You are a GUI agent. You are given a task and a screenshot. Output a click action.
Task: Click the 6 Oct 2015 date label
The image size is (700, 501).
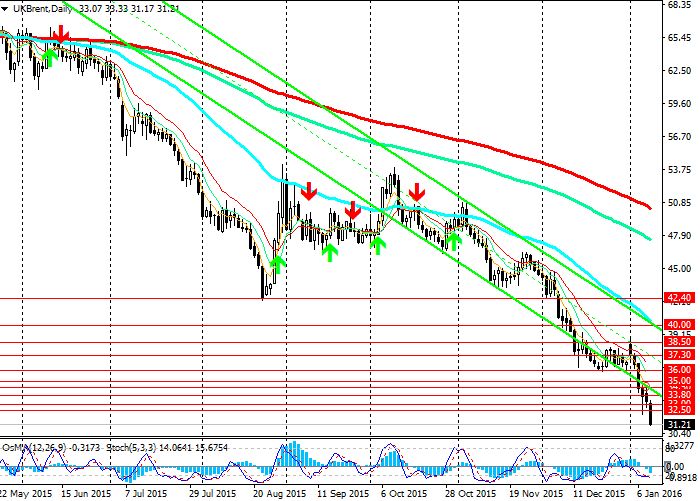pyautogui.click(x=404, y=493)
